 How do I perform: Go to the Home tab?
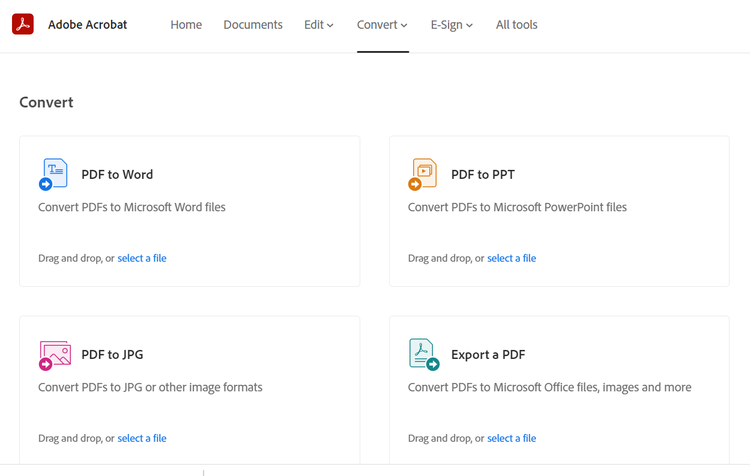click(186, 25)
